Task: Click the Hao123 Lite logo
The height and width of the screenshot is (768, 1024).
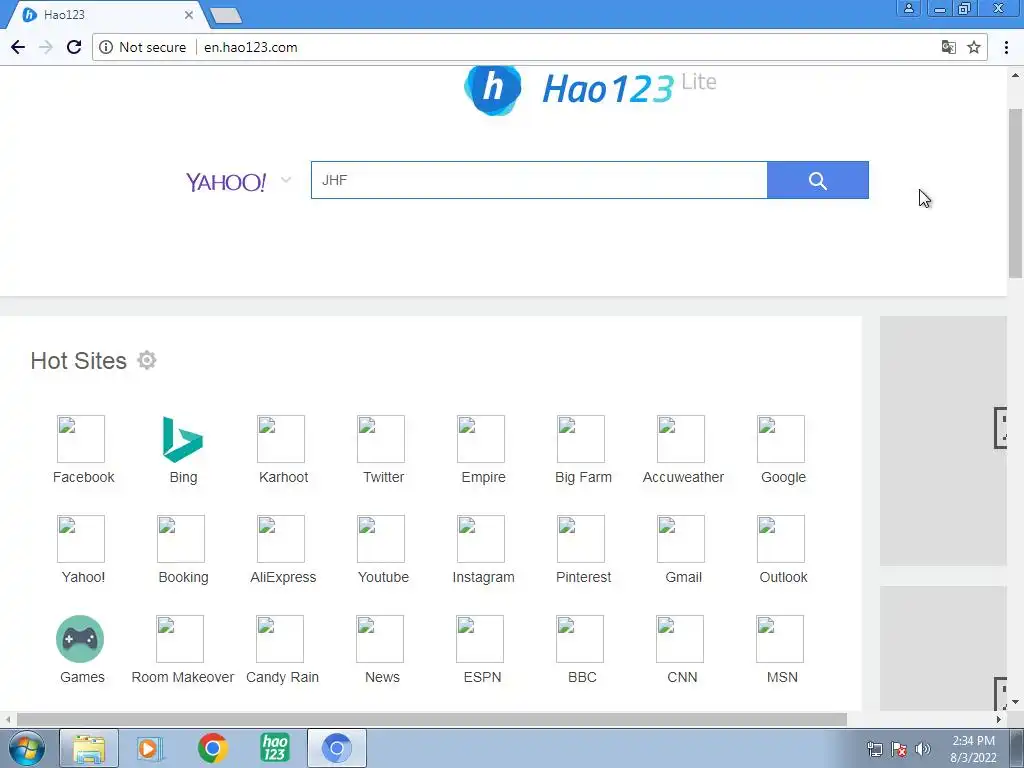Action: pos(590,89)
